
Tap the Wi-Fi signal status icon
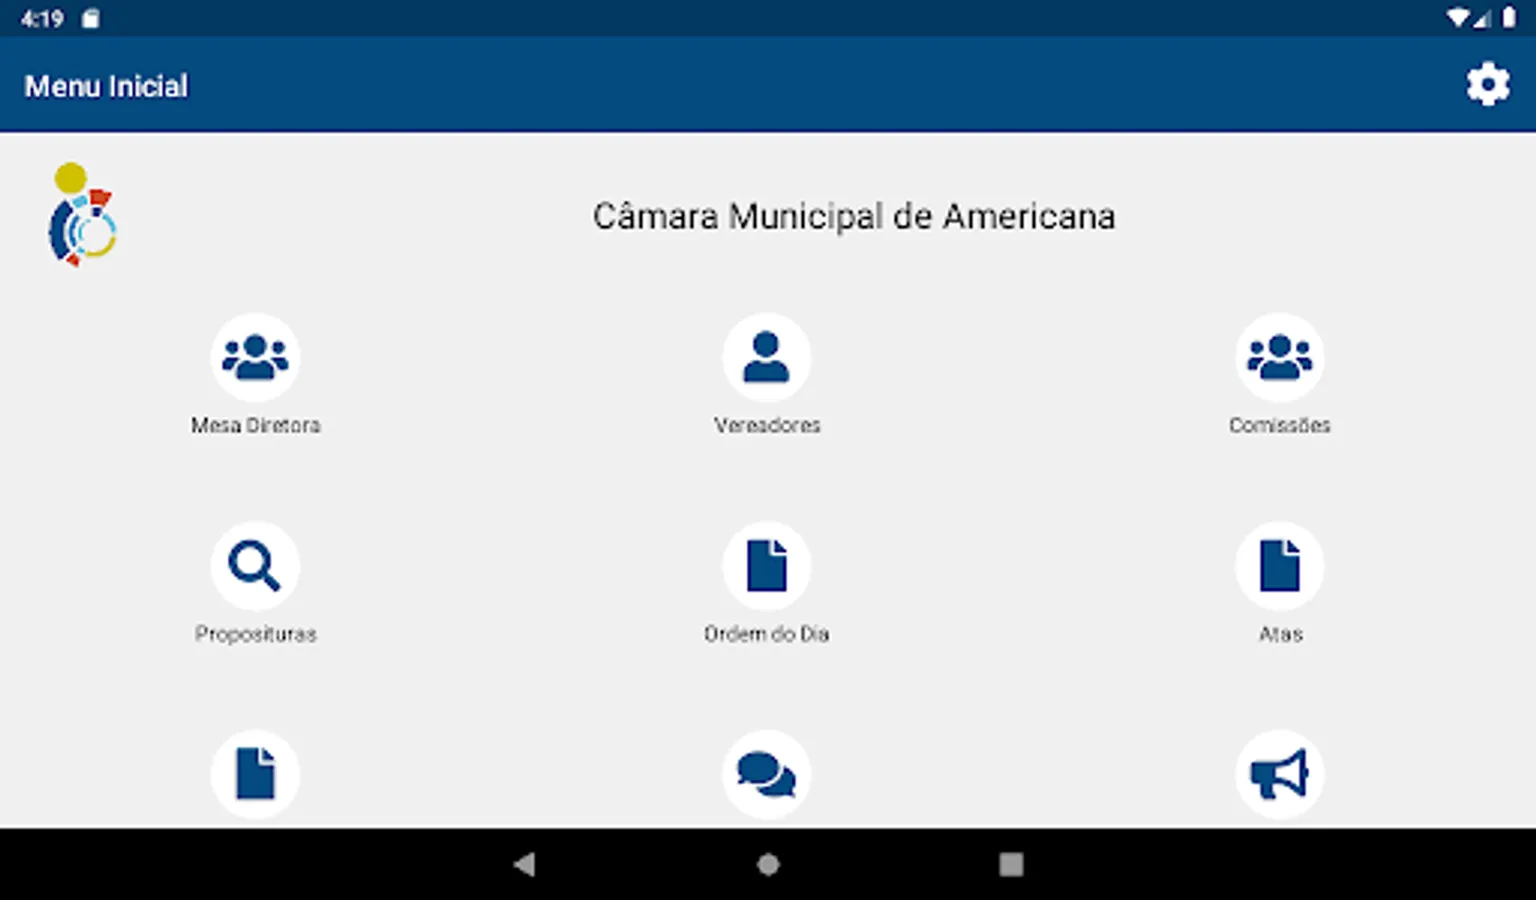pyautogui.click(x=1458, y=18)
